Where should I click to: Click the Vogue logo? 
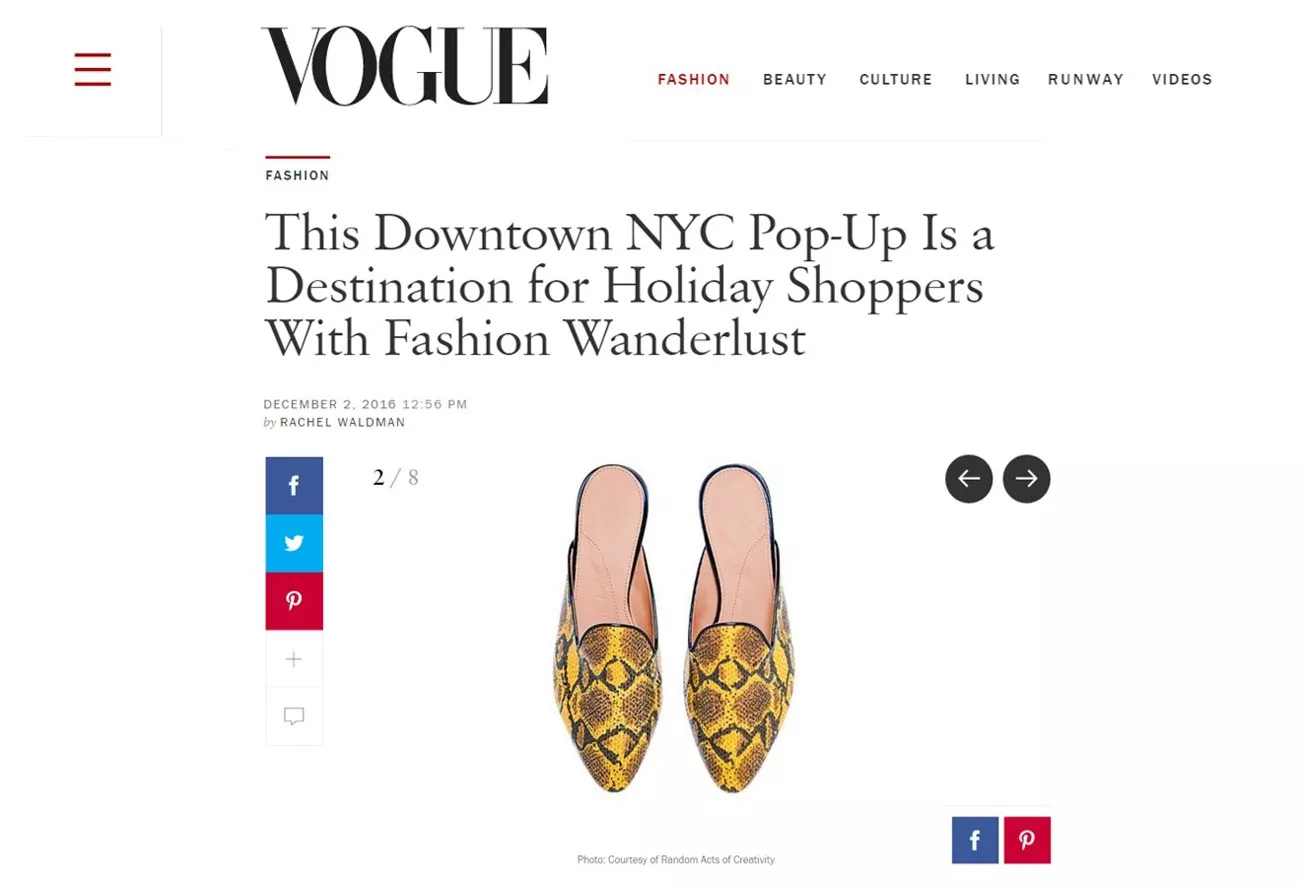coord(405,67)
